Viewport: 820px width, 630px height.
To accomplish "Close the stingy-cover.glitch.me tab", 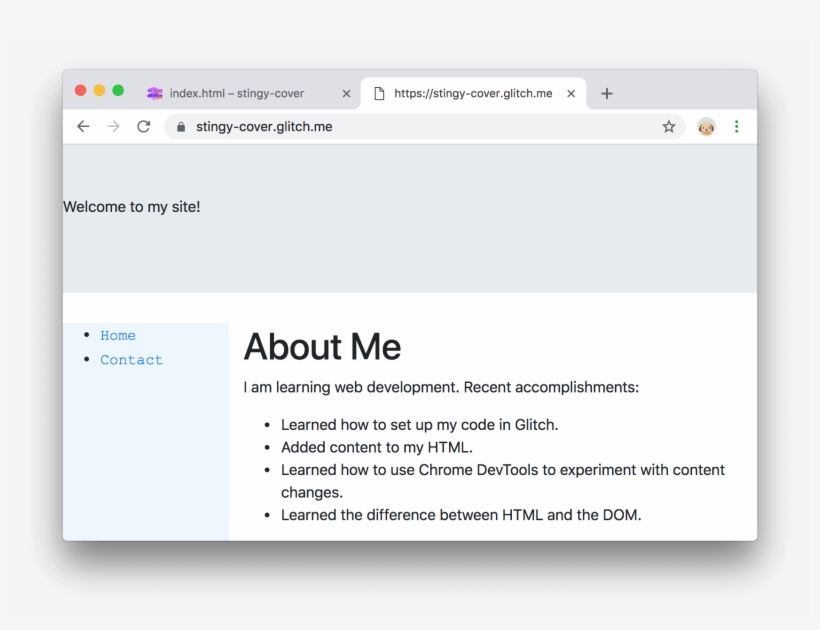I will point(571,92).
